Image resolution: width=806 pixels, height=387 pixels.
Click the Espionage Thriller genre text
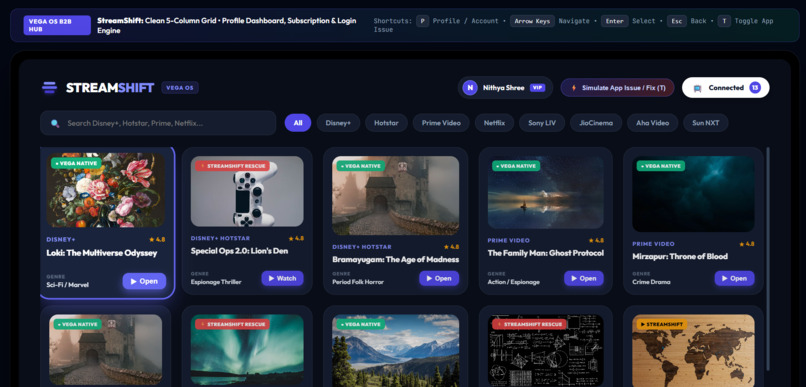[x=216, y=282]
